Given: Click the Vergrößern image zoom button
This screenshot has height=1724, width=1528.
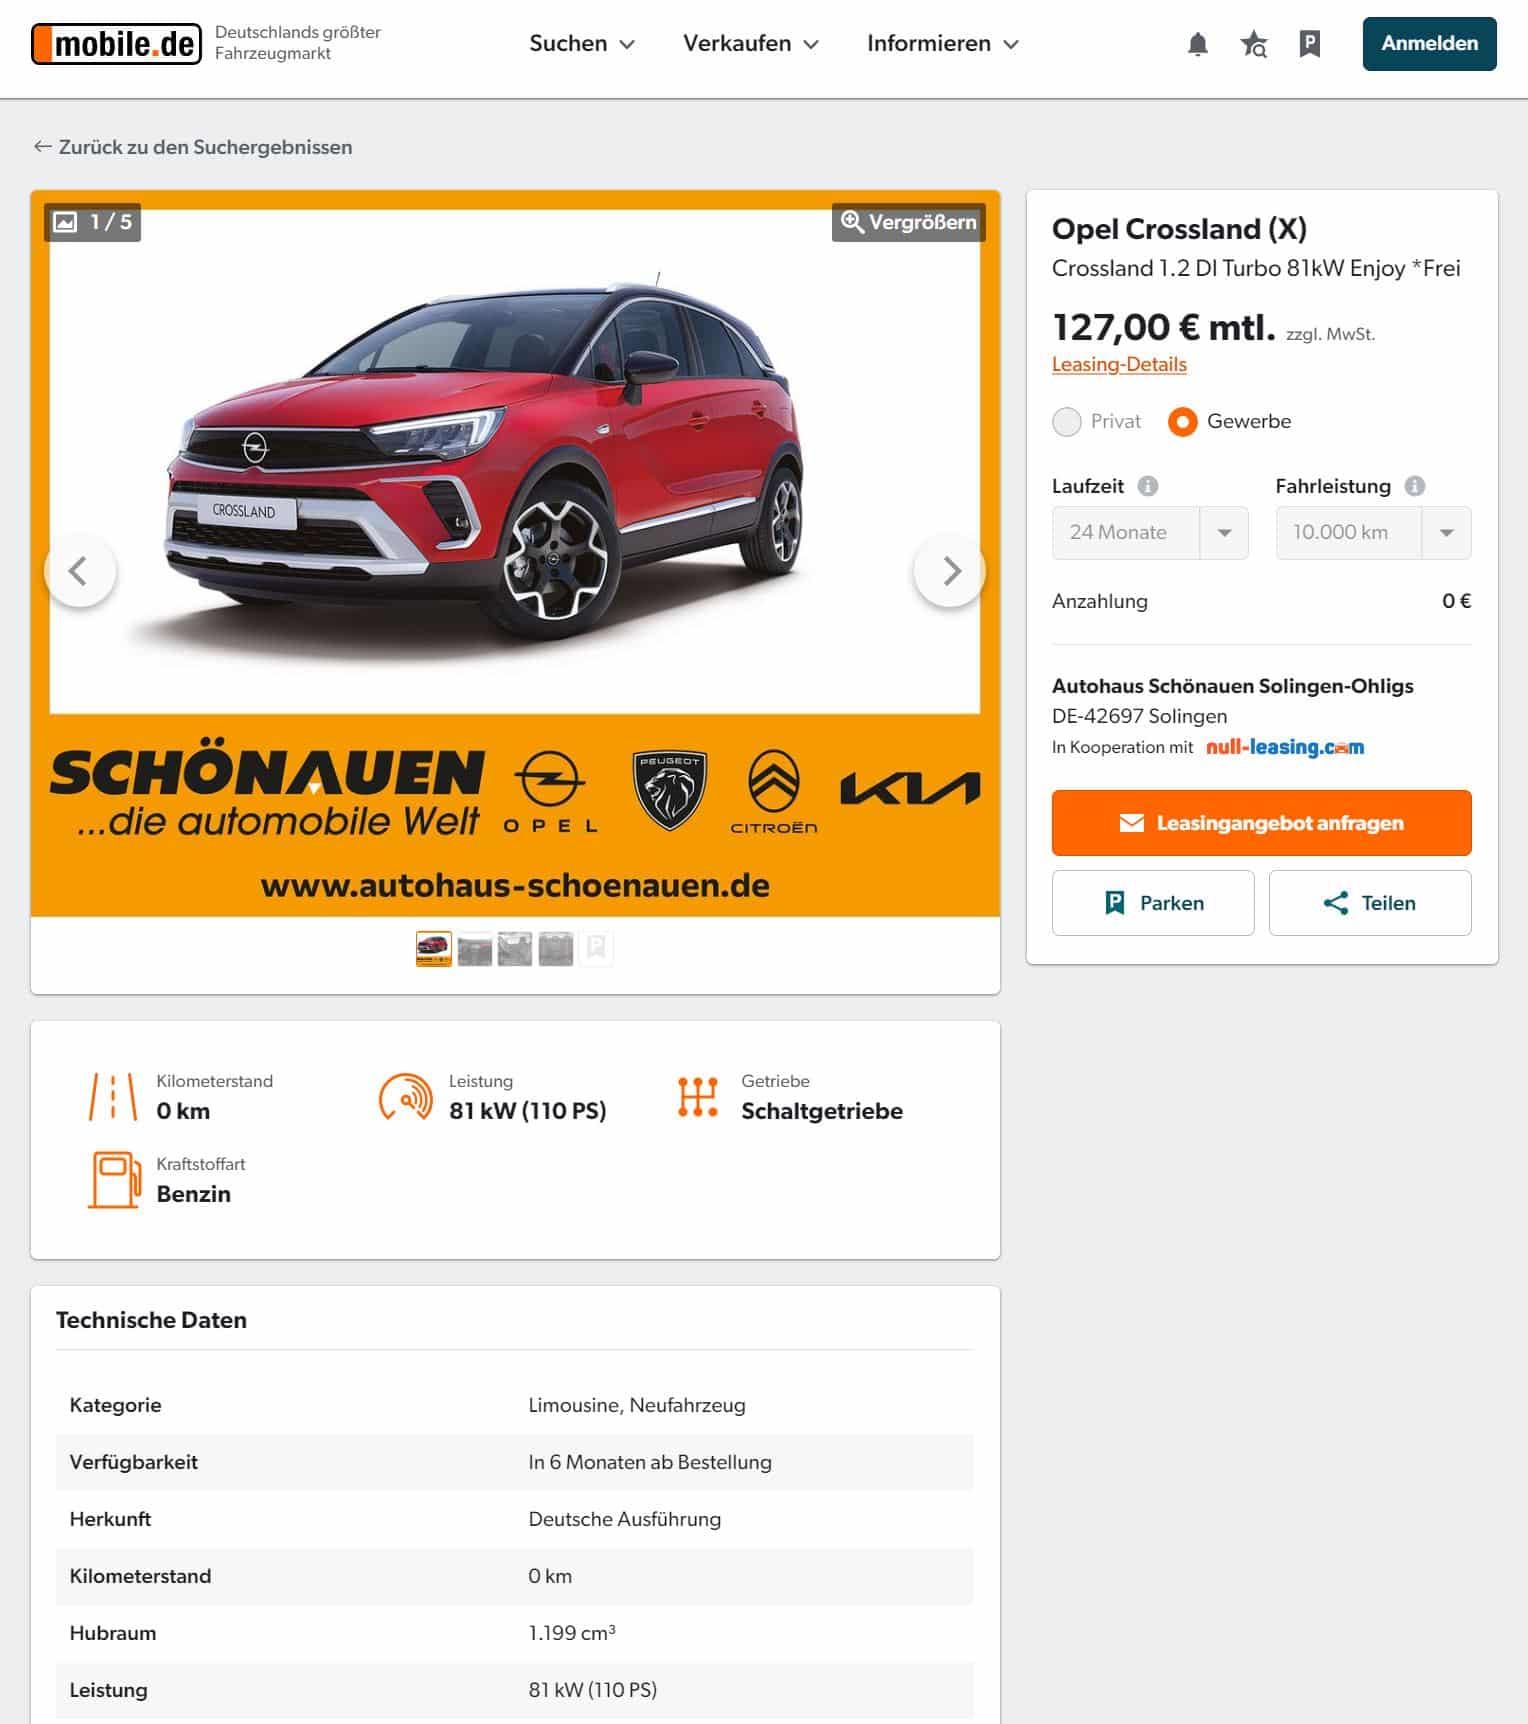Looking at the screenshot, I should coord(908,222).
